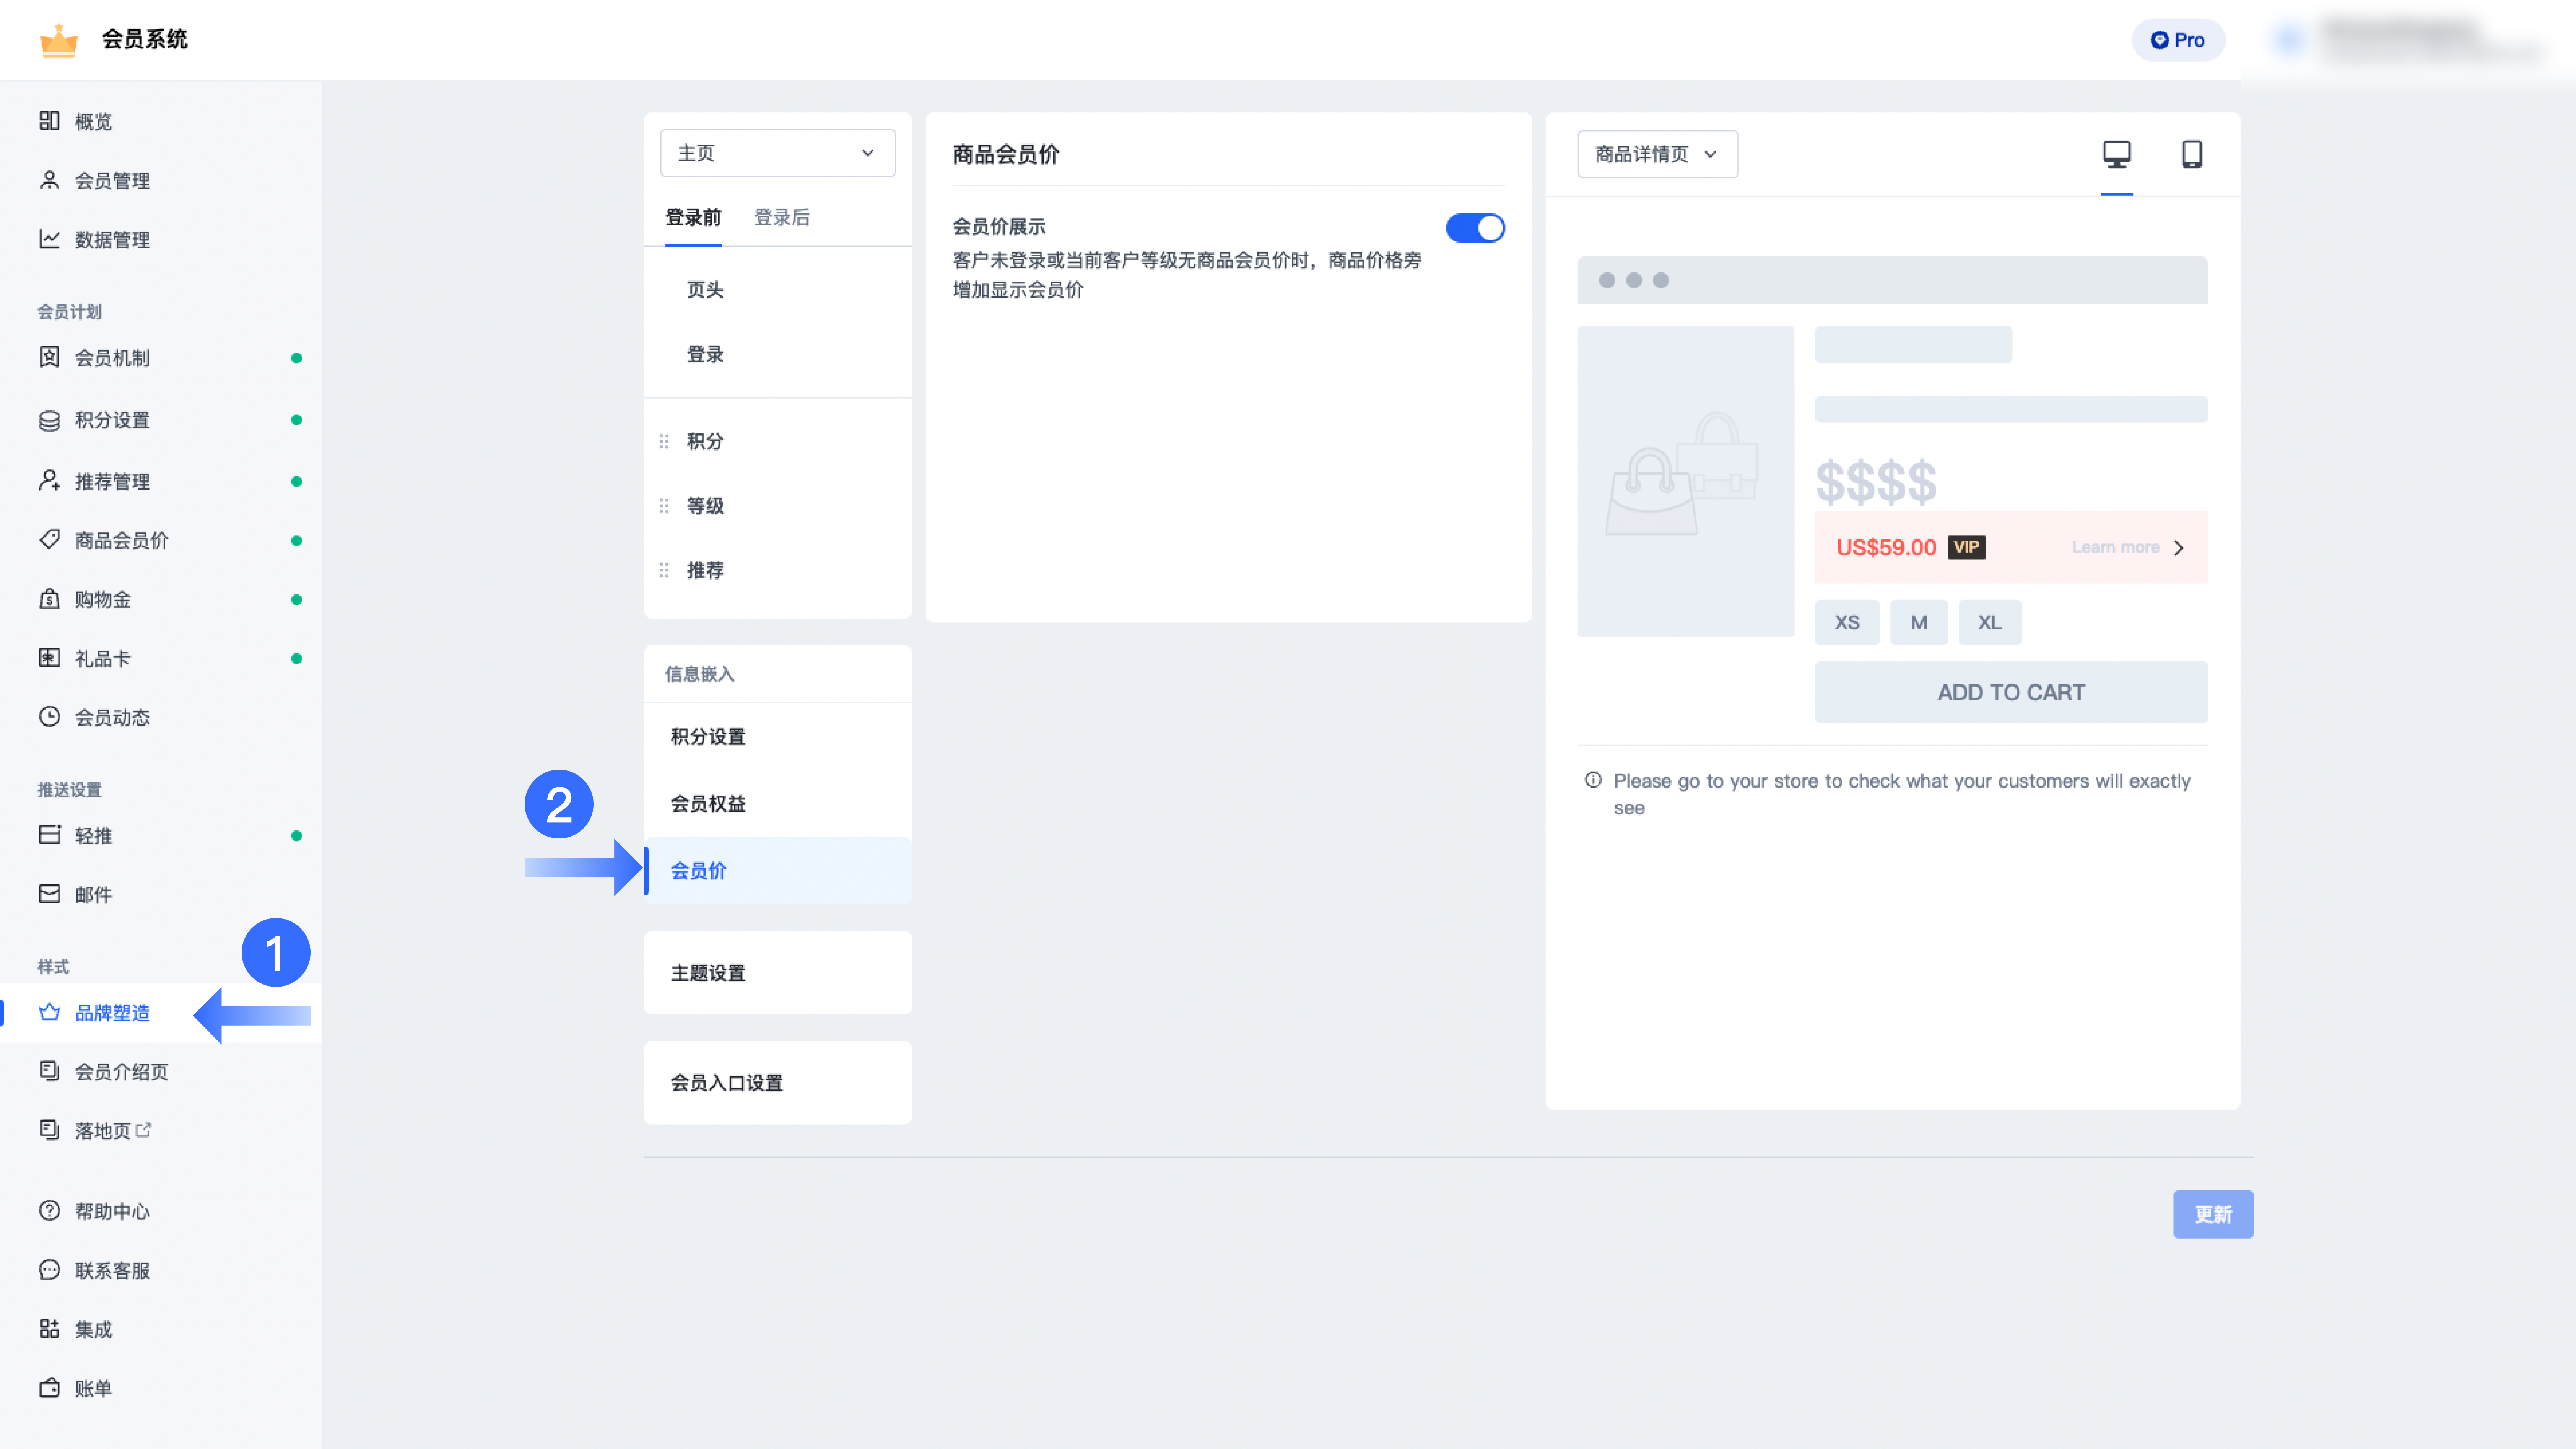Screen dimensions: 2576x1449
Task: Open 账单 wallet icon
Action: coord(49,1388)
